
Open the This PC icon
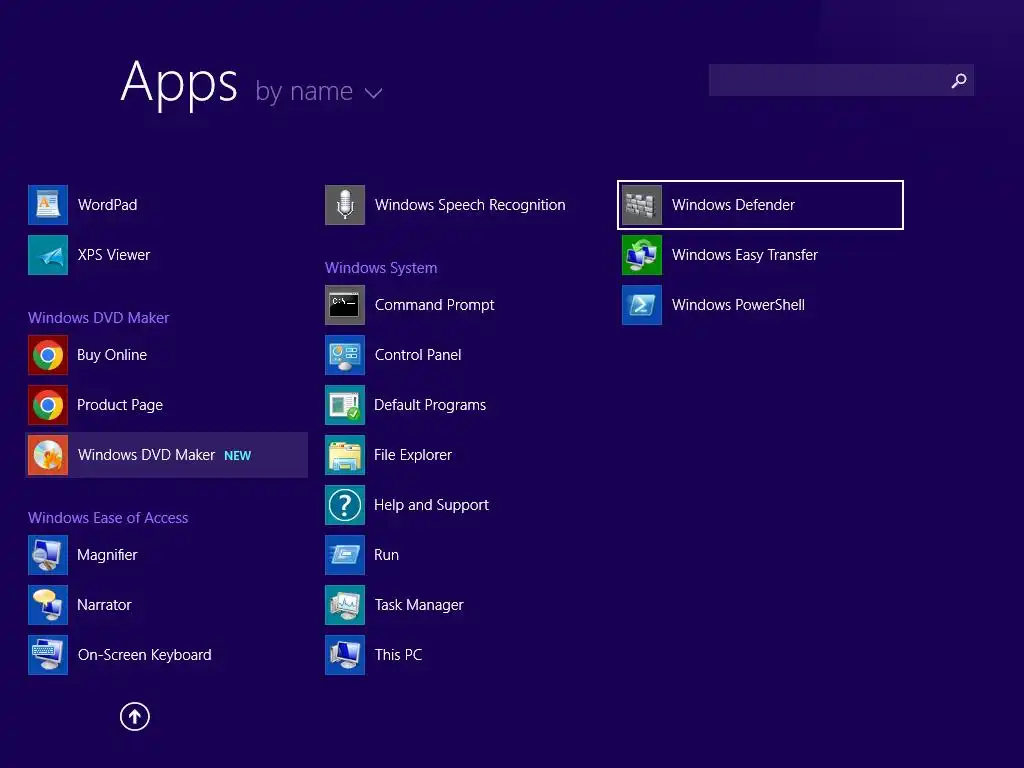[345, 654]
